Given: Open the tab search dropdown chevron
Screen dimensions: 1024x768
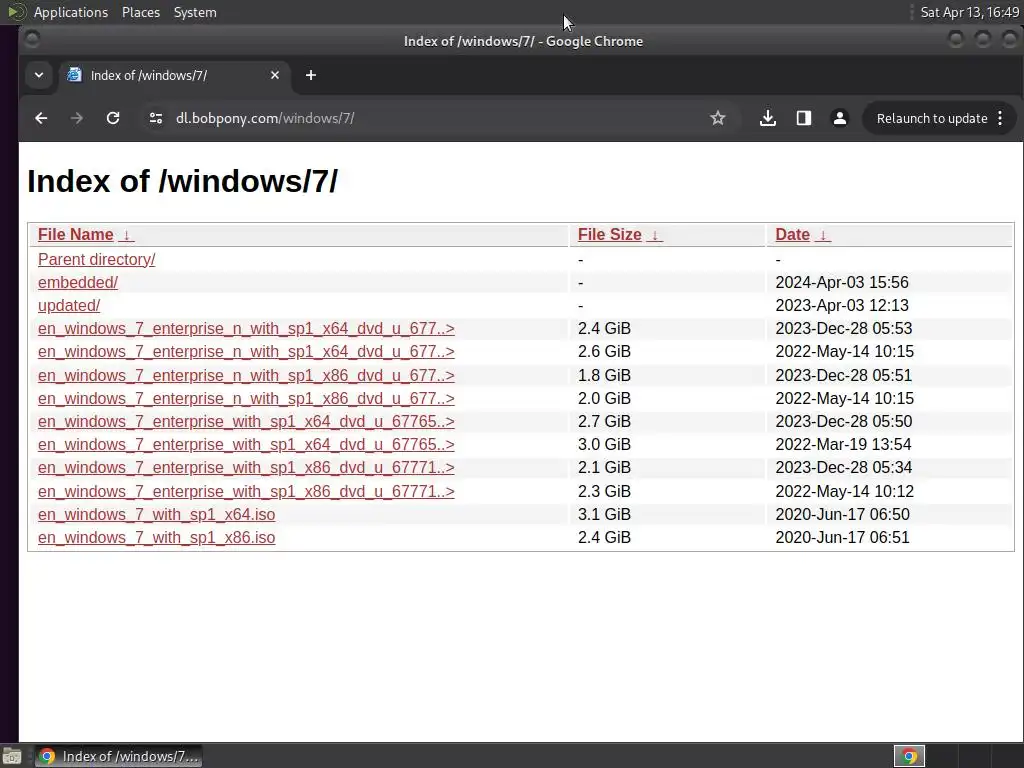Looking at the screenshot, I should 39,75.
